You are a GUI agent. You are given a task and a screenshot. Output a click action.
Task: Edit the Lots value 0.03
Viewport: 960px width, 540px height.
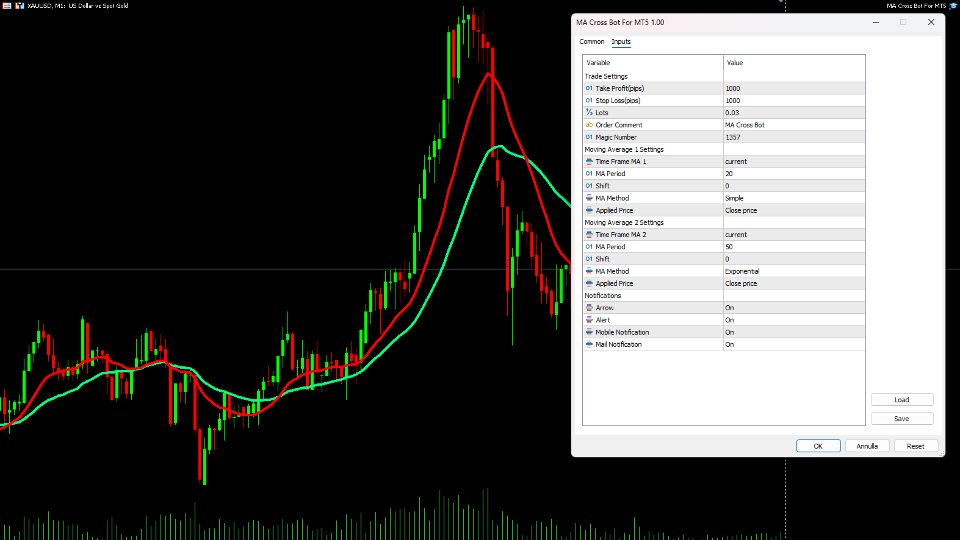[x=794, y=113]
